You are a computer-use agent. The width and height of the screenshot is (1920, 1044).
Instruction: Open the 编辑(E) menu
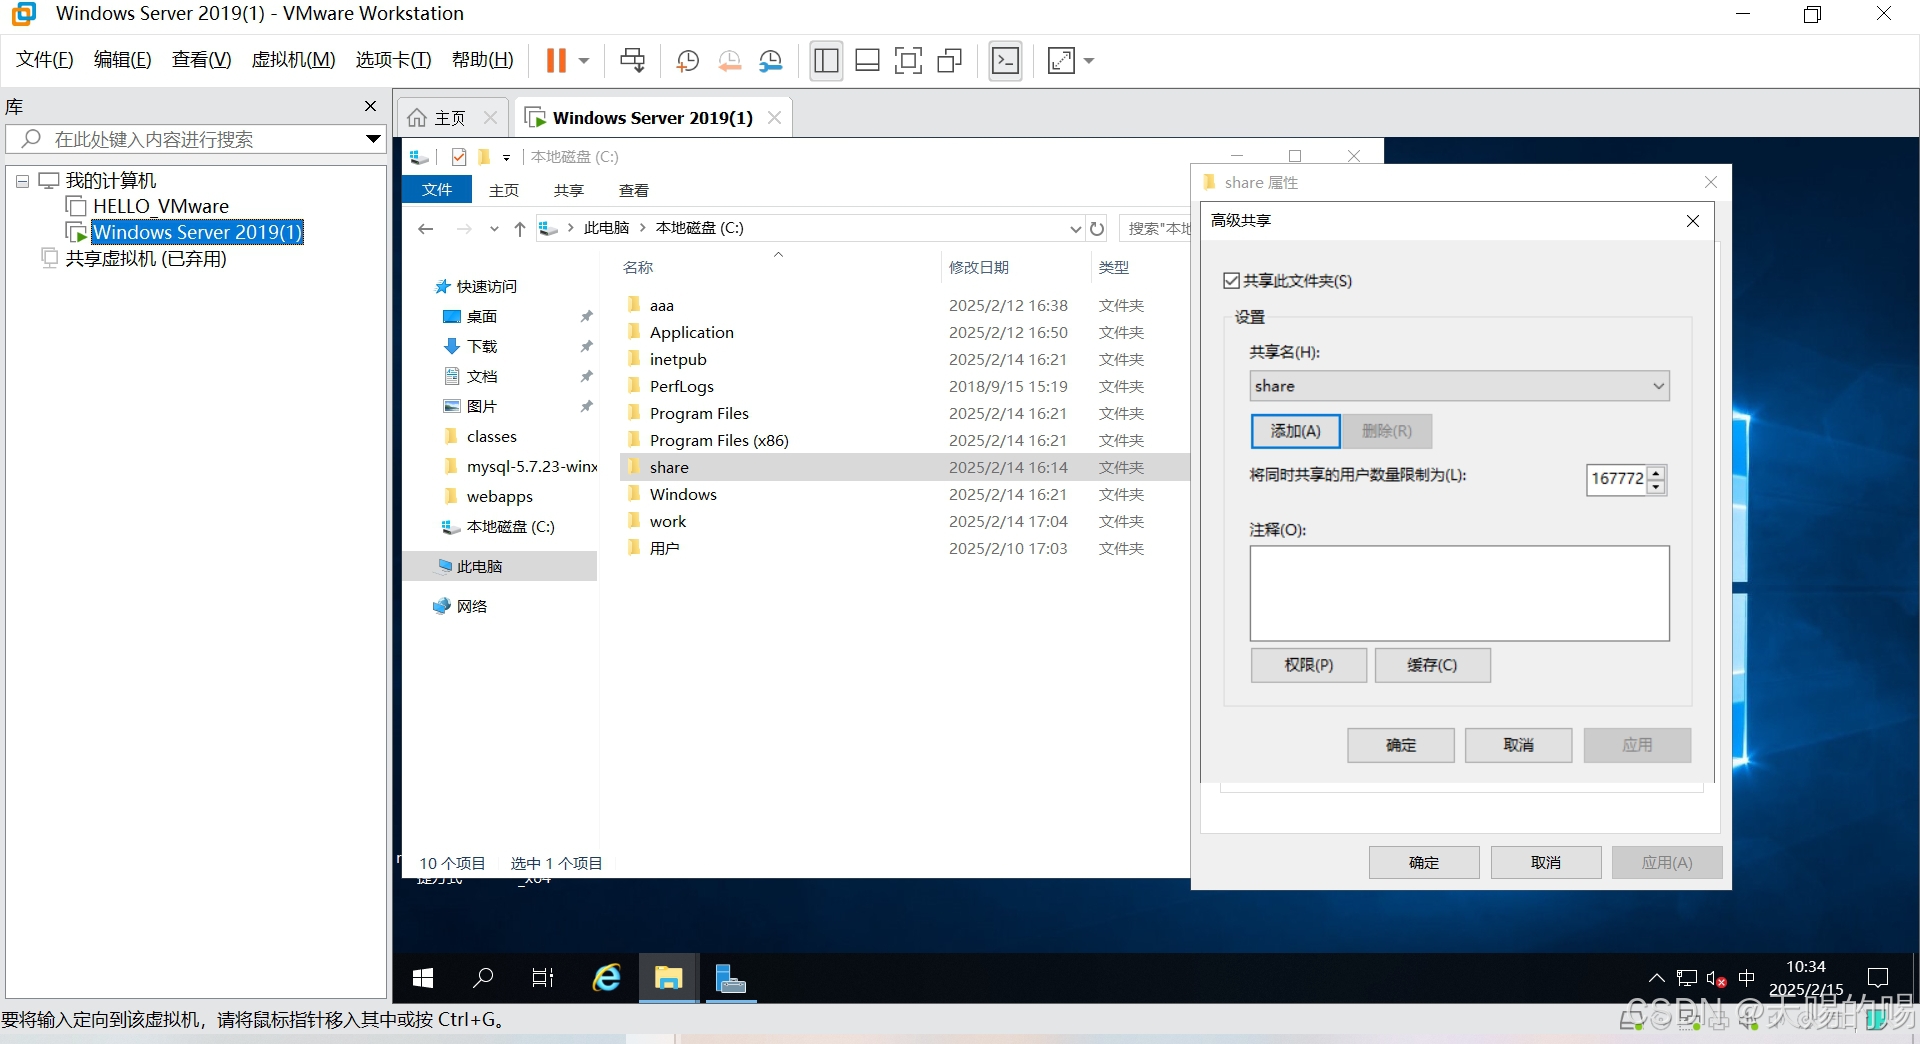pos(122,60)
